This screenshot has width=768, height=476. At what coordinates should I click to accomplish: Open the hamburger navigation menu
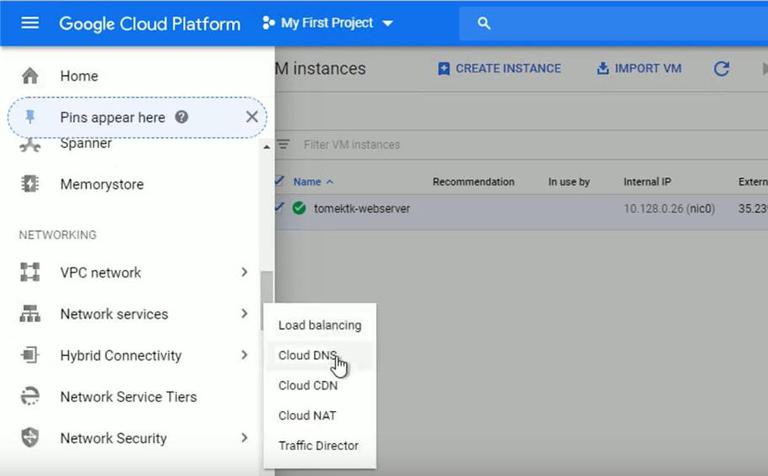30,23
